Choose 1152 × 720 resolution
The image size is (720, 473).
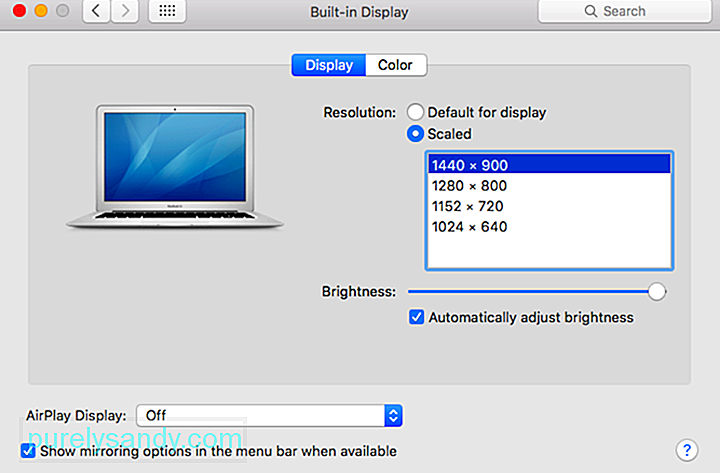(x=549, y=206)
